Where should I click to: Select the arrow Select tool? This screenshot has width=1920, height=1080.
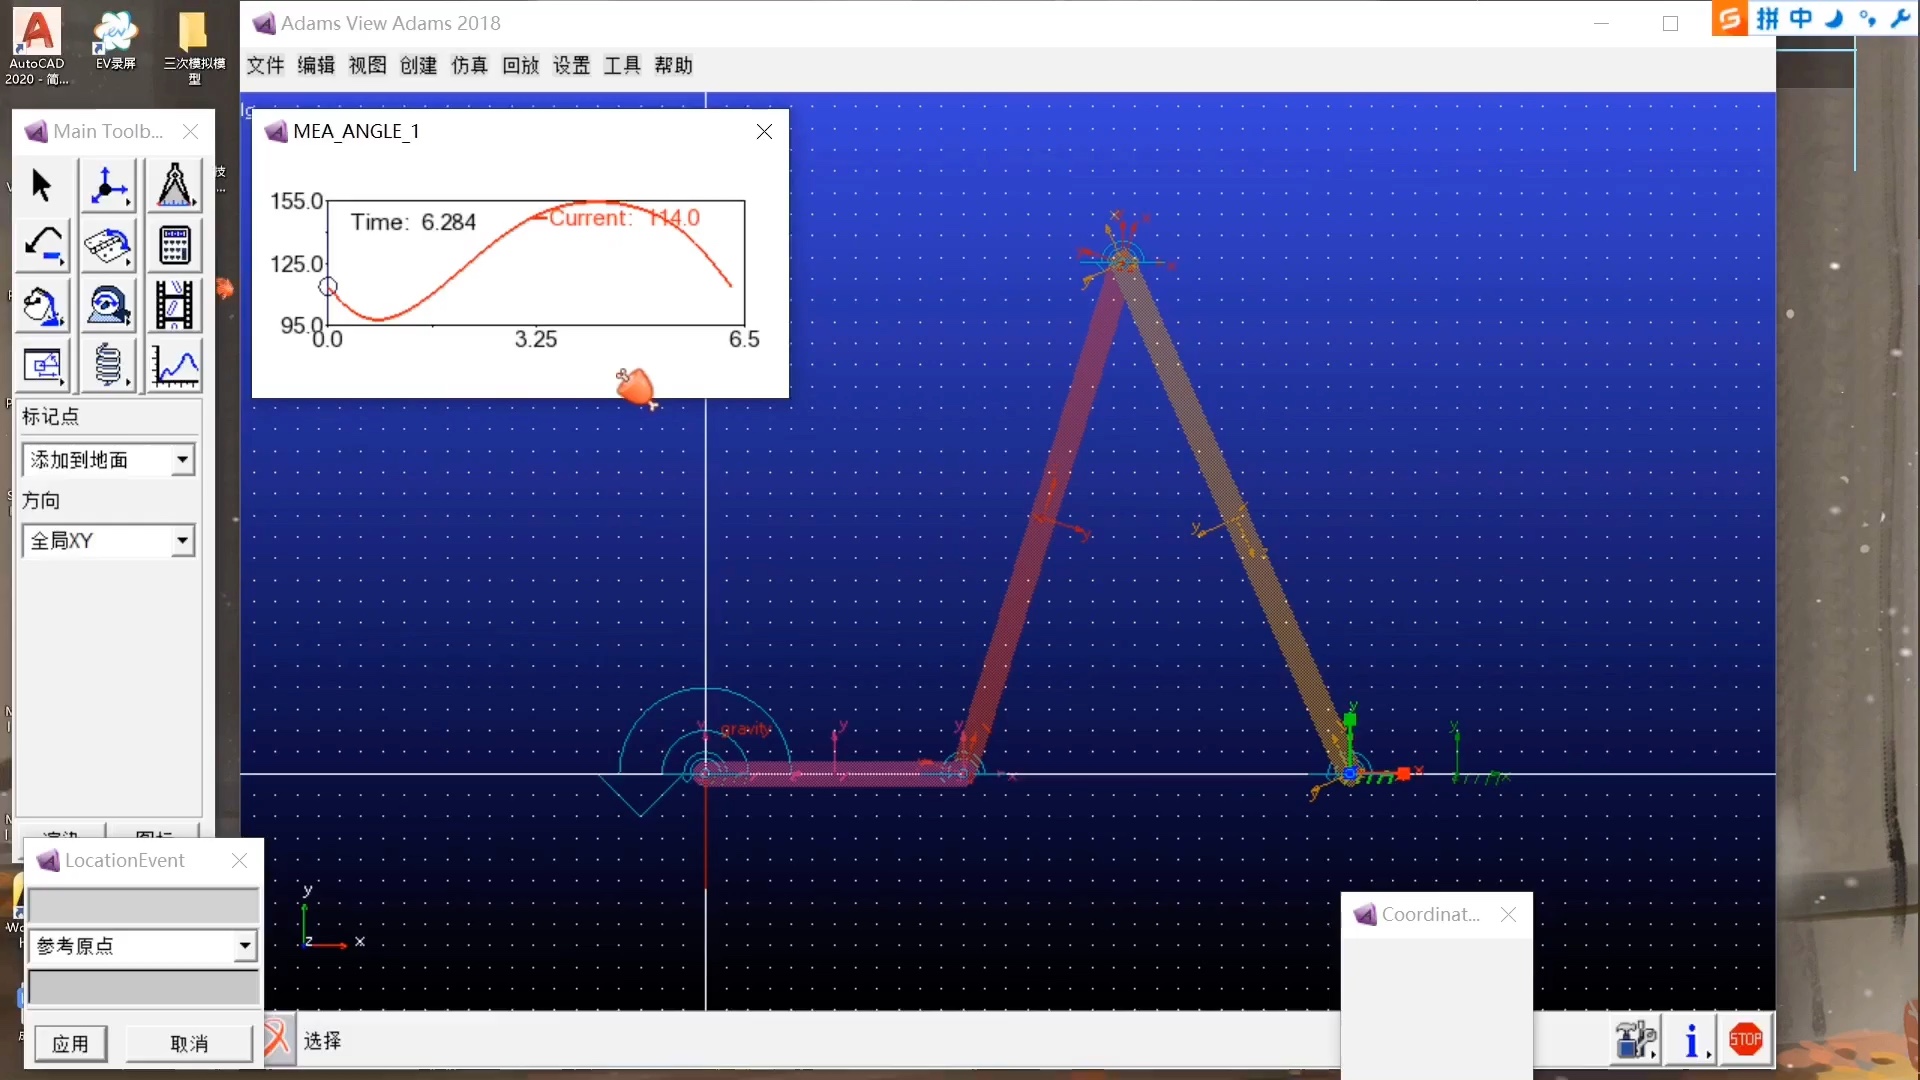[x=41, y=185]
